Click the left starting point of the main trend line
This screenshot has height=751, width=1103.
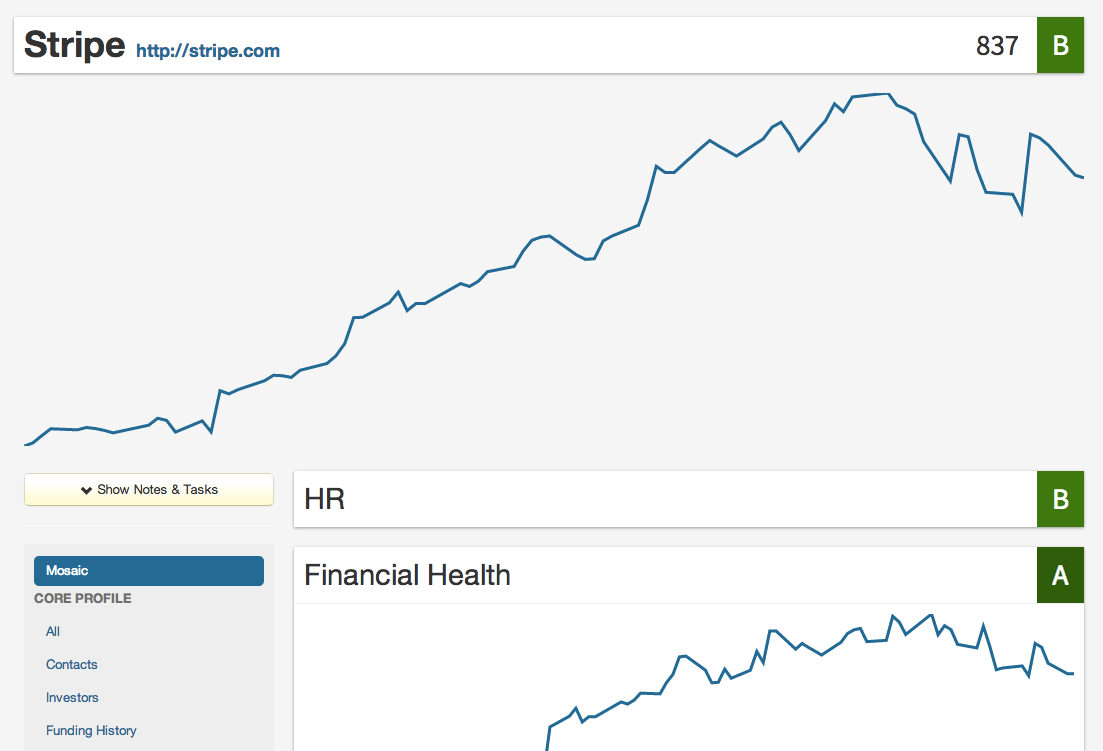(26, 444)
